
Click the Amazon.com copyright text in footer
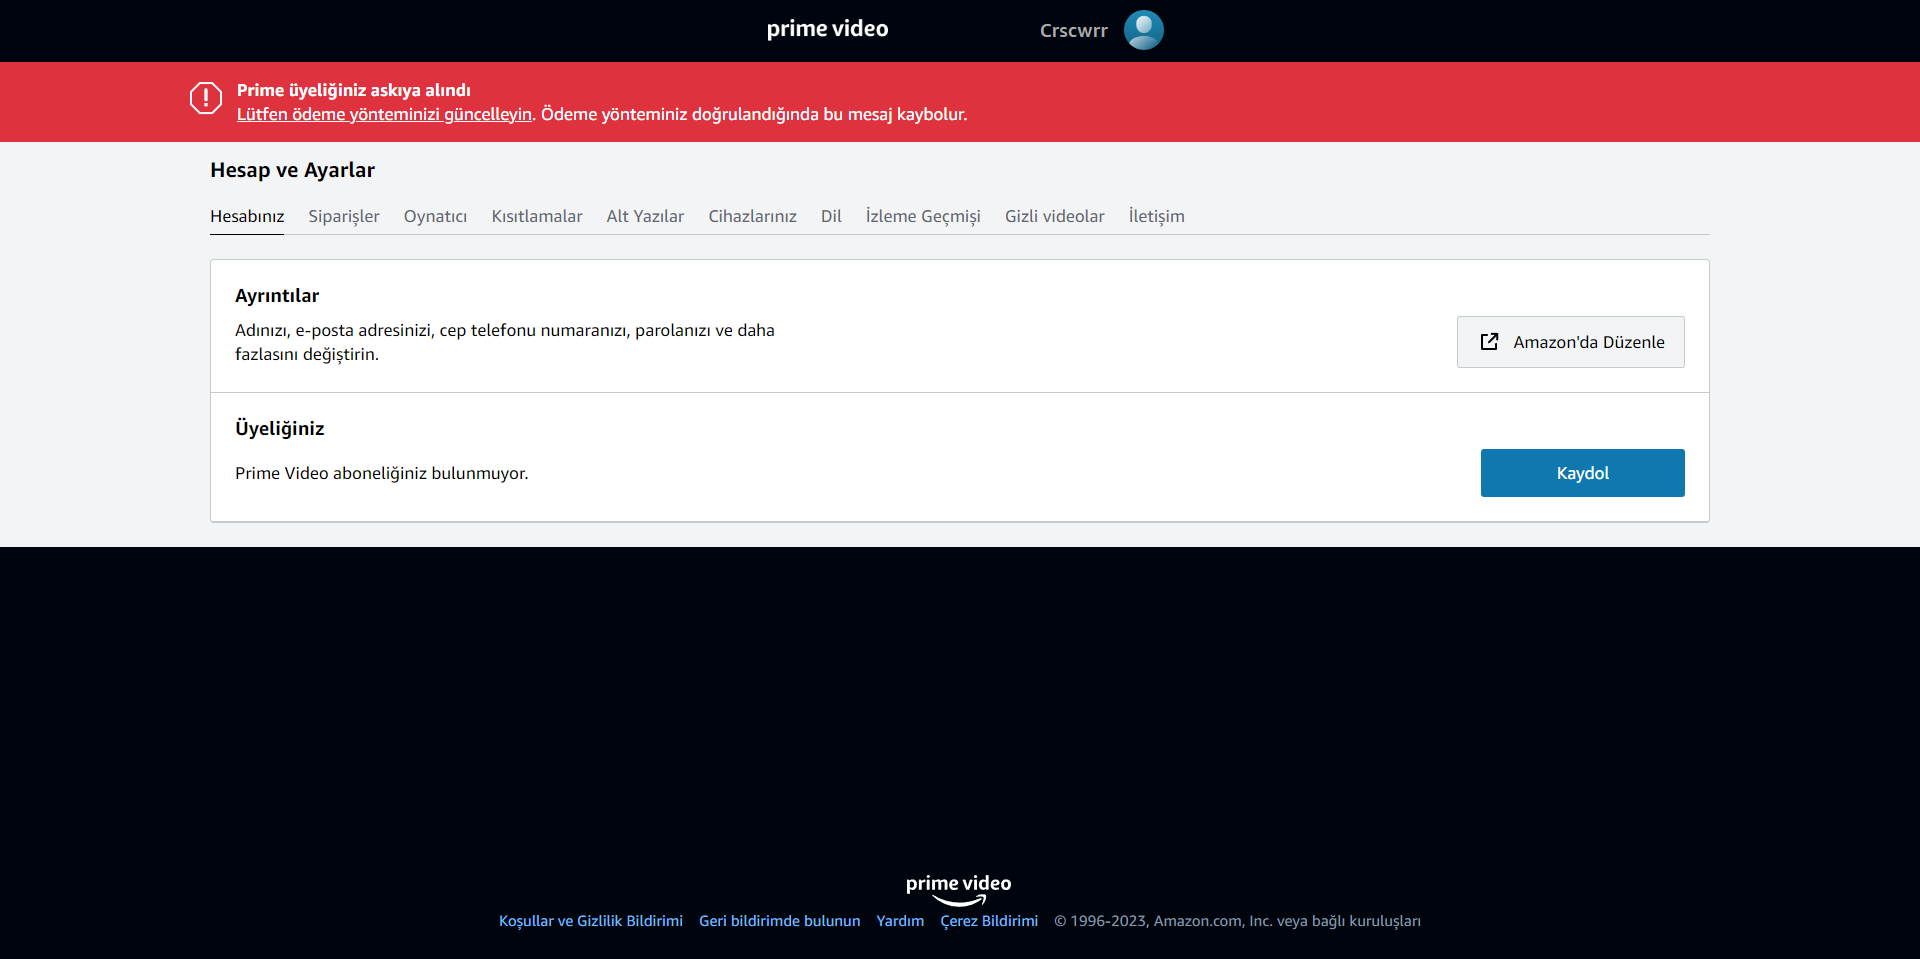pyautogui.click(x=1237, y=921)
